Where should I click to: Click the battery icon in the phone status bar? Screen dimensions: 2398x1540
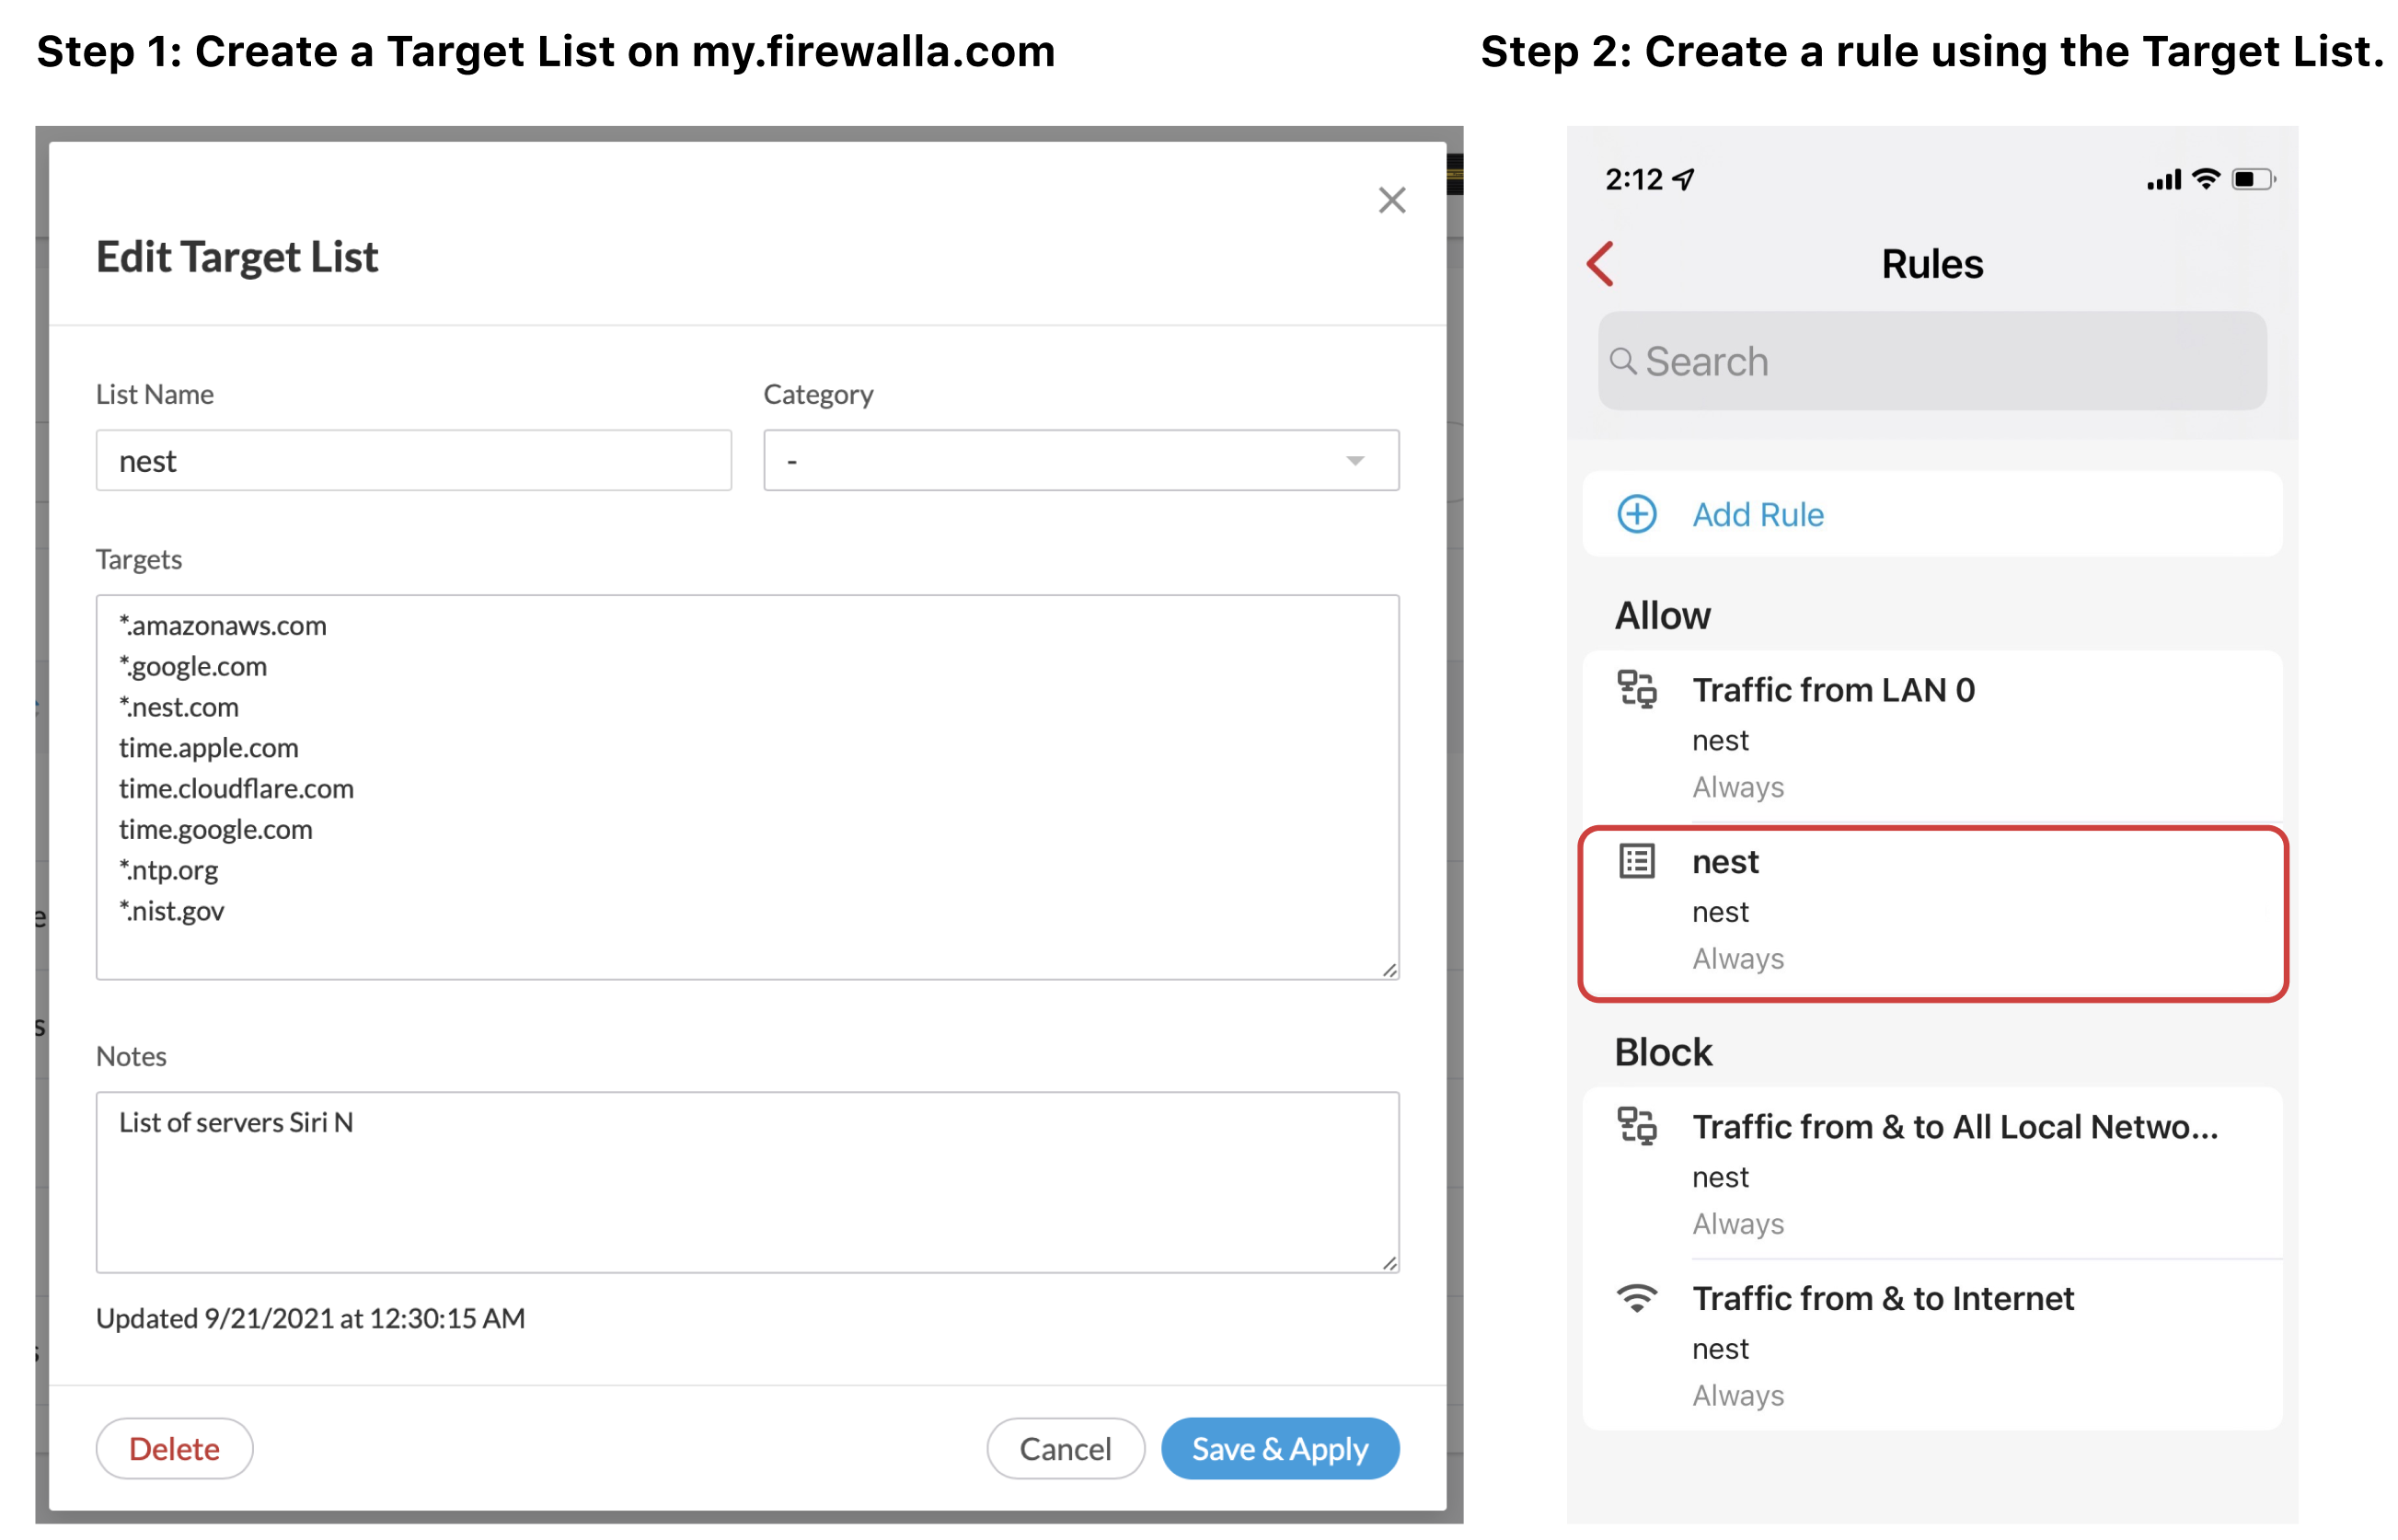(x=2254, y=180)
